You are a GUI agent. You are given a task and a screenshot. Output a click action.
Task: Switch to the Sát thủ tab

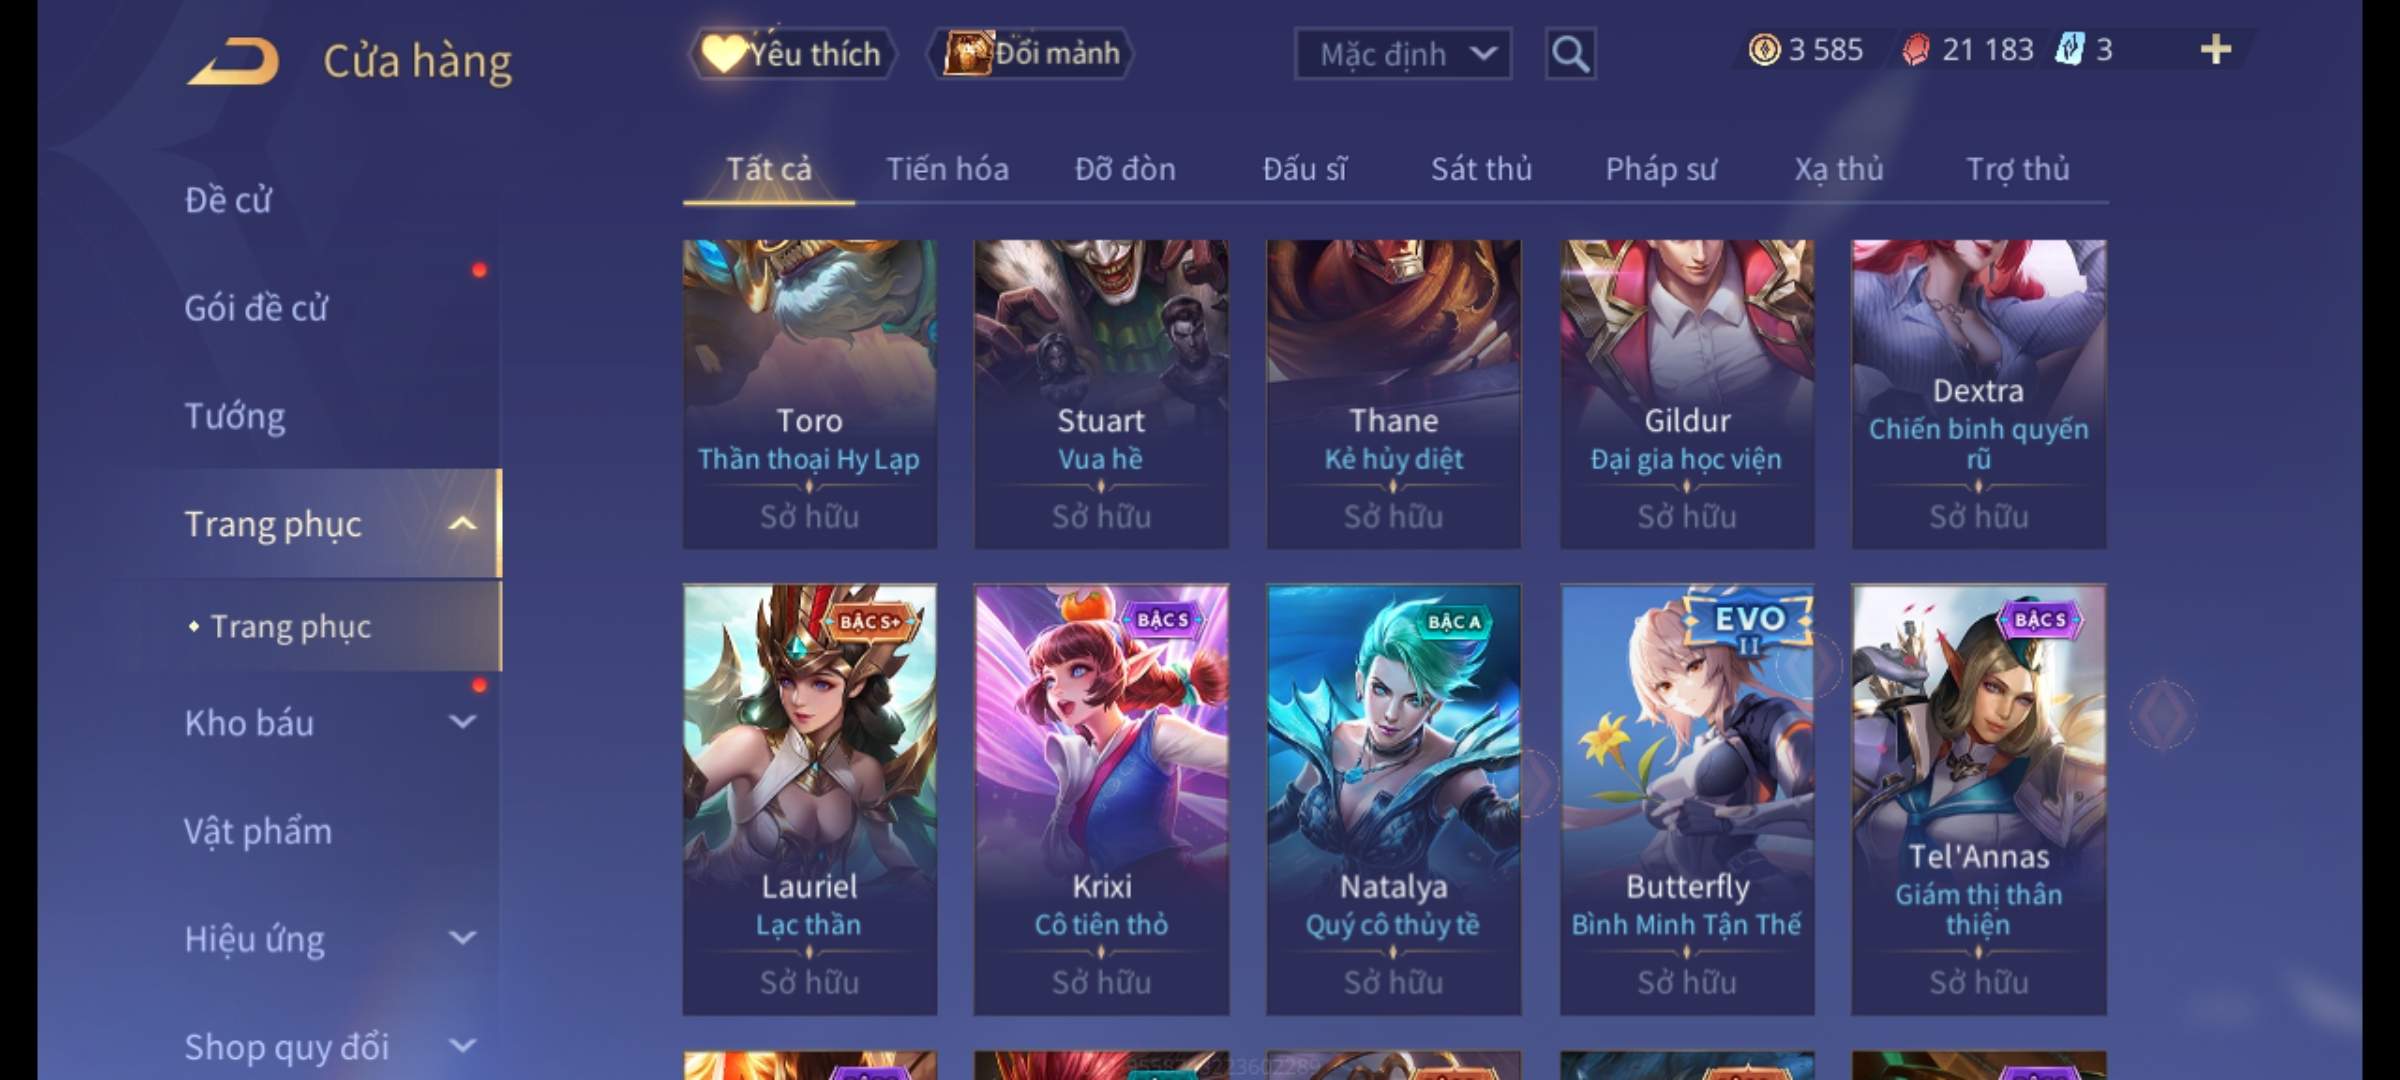click(1481, 169)
